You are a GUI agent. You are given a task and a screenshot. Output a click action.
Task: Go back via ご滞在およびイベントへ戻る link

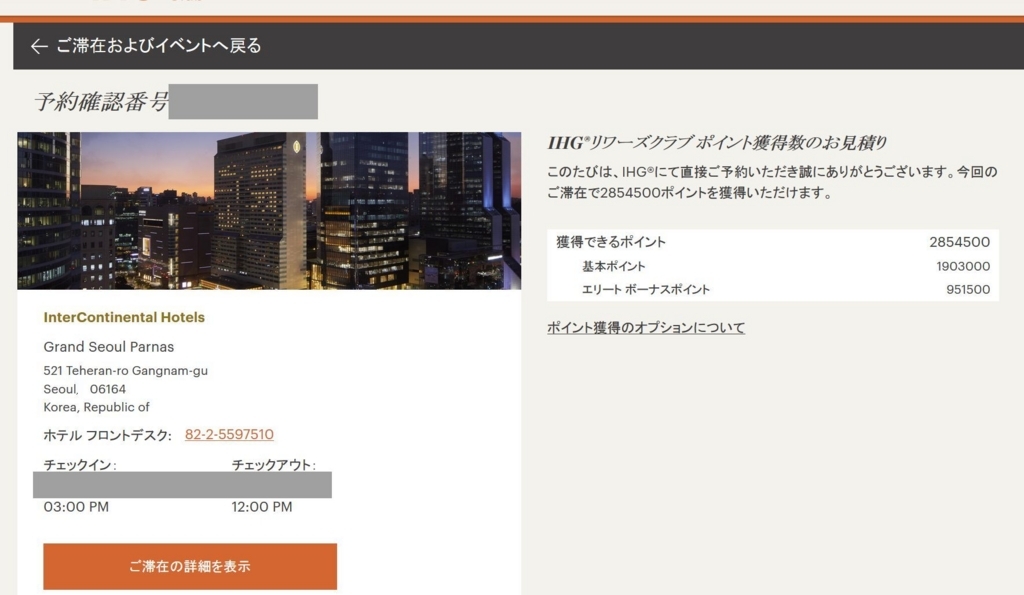tap(159, 46)
